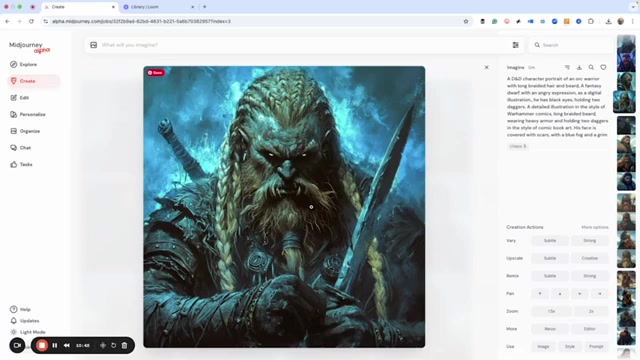Image resolution: width=640 pixels, height=360 pixels.
Task: Switch to the Library | Loom browser tab
Action: click(157, 7)
